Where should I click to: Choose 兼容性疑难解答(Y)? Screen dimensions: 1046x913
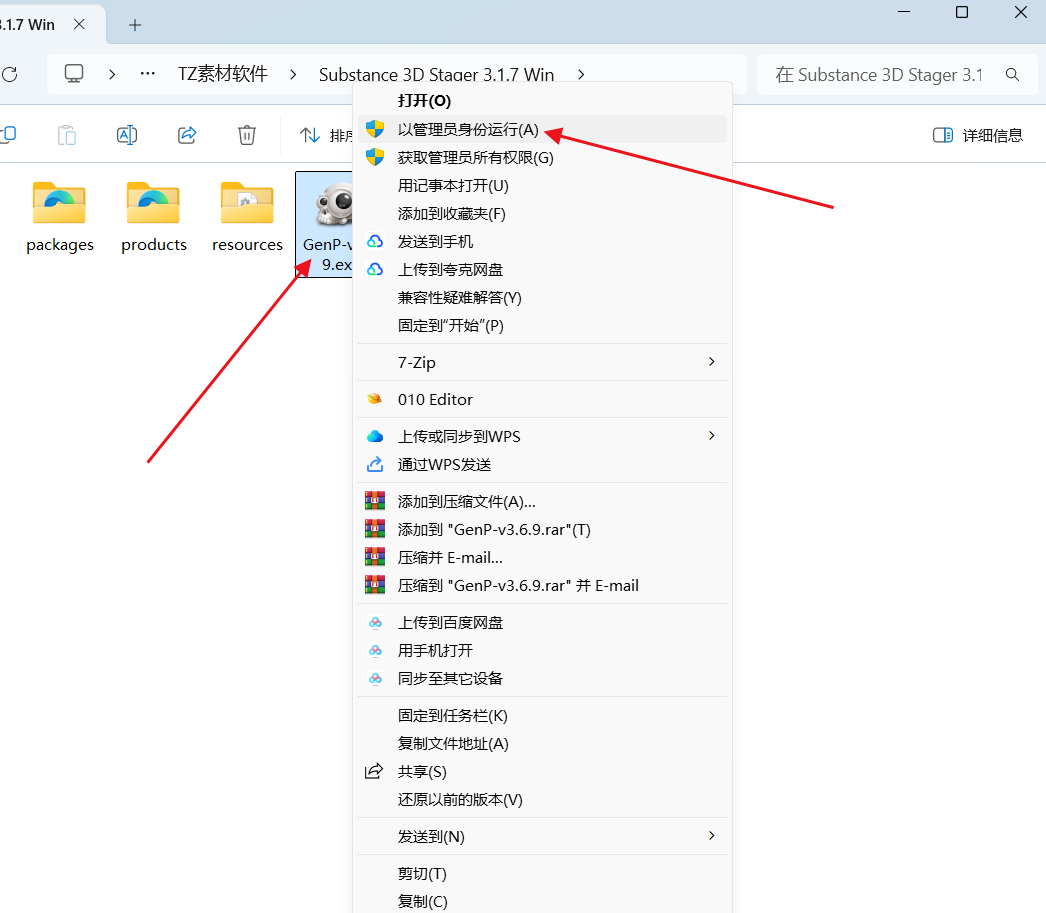tap(542, 297)
